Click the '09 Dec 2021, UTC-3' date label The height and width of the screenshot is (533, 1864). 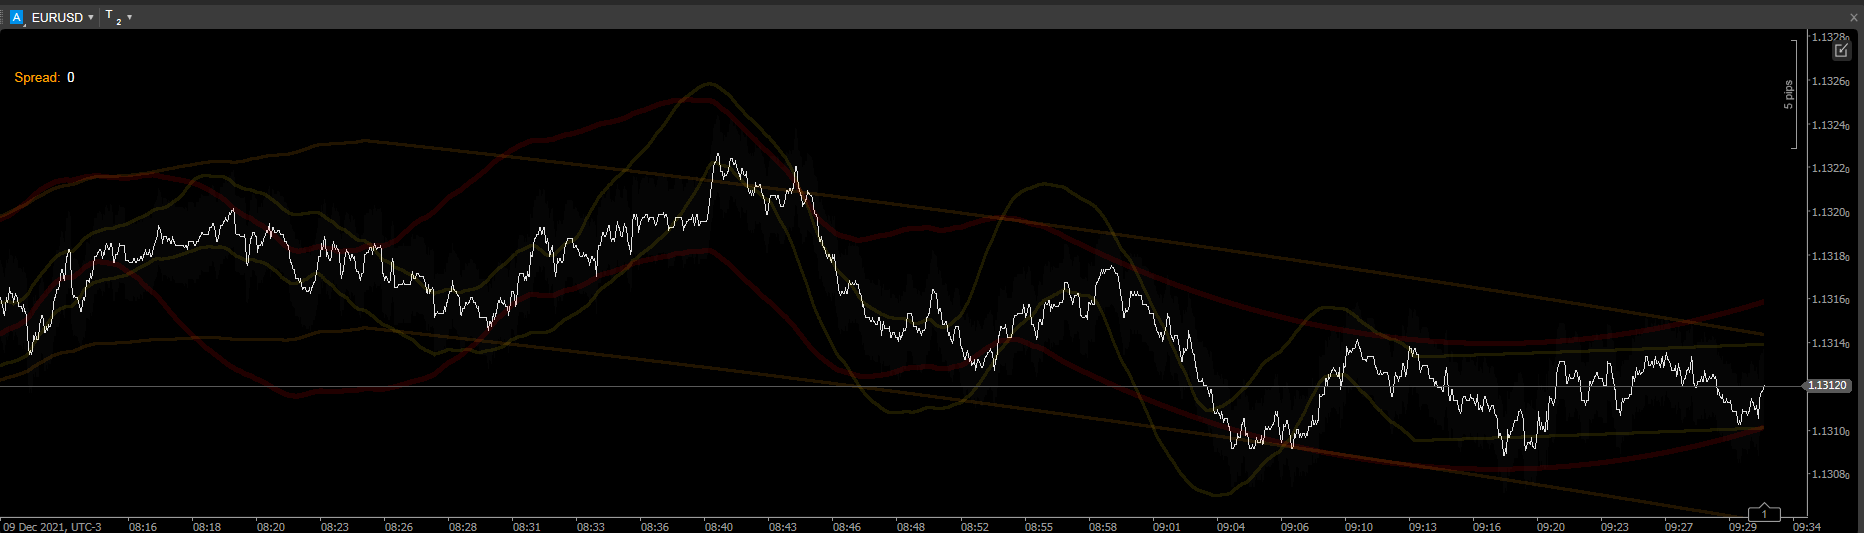(53, 526)
